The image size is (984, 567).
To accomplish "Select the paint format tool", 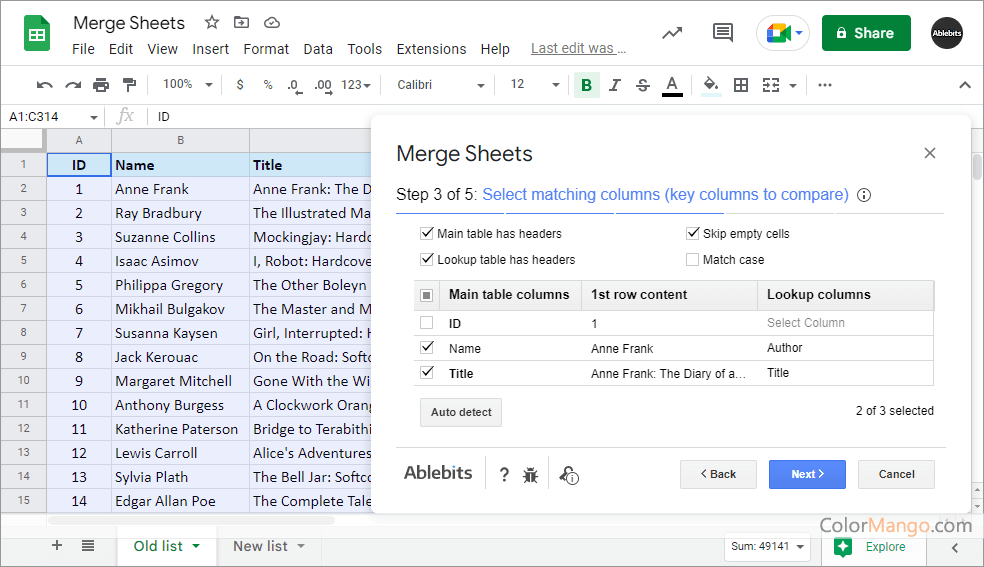I will pyautogui.click(x=129, y=85).
